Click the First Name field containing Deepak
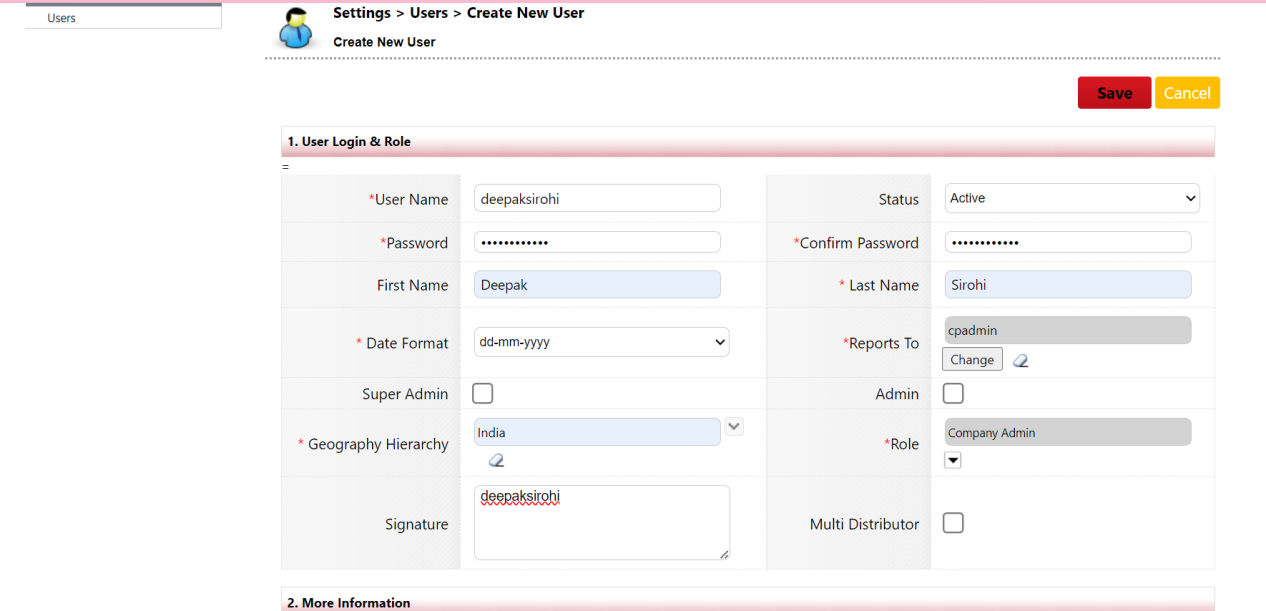Screen dimensions: 1266x611 [597, 285]
